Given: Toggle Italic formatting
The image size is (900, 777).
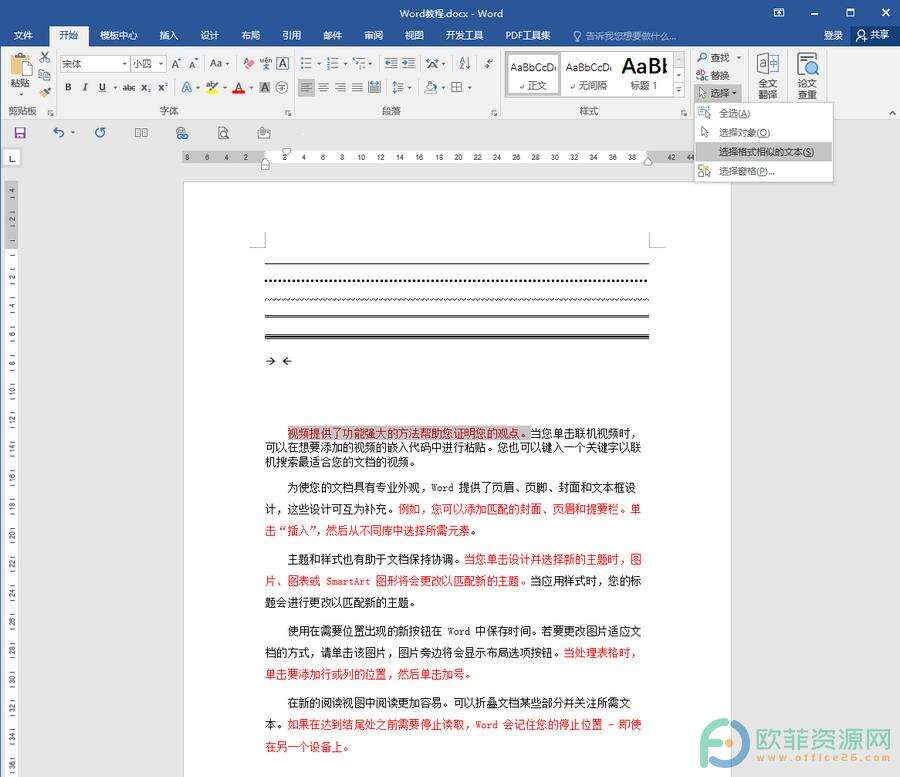Looking at the screenshot, I should pos(85,87).
